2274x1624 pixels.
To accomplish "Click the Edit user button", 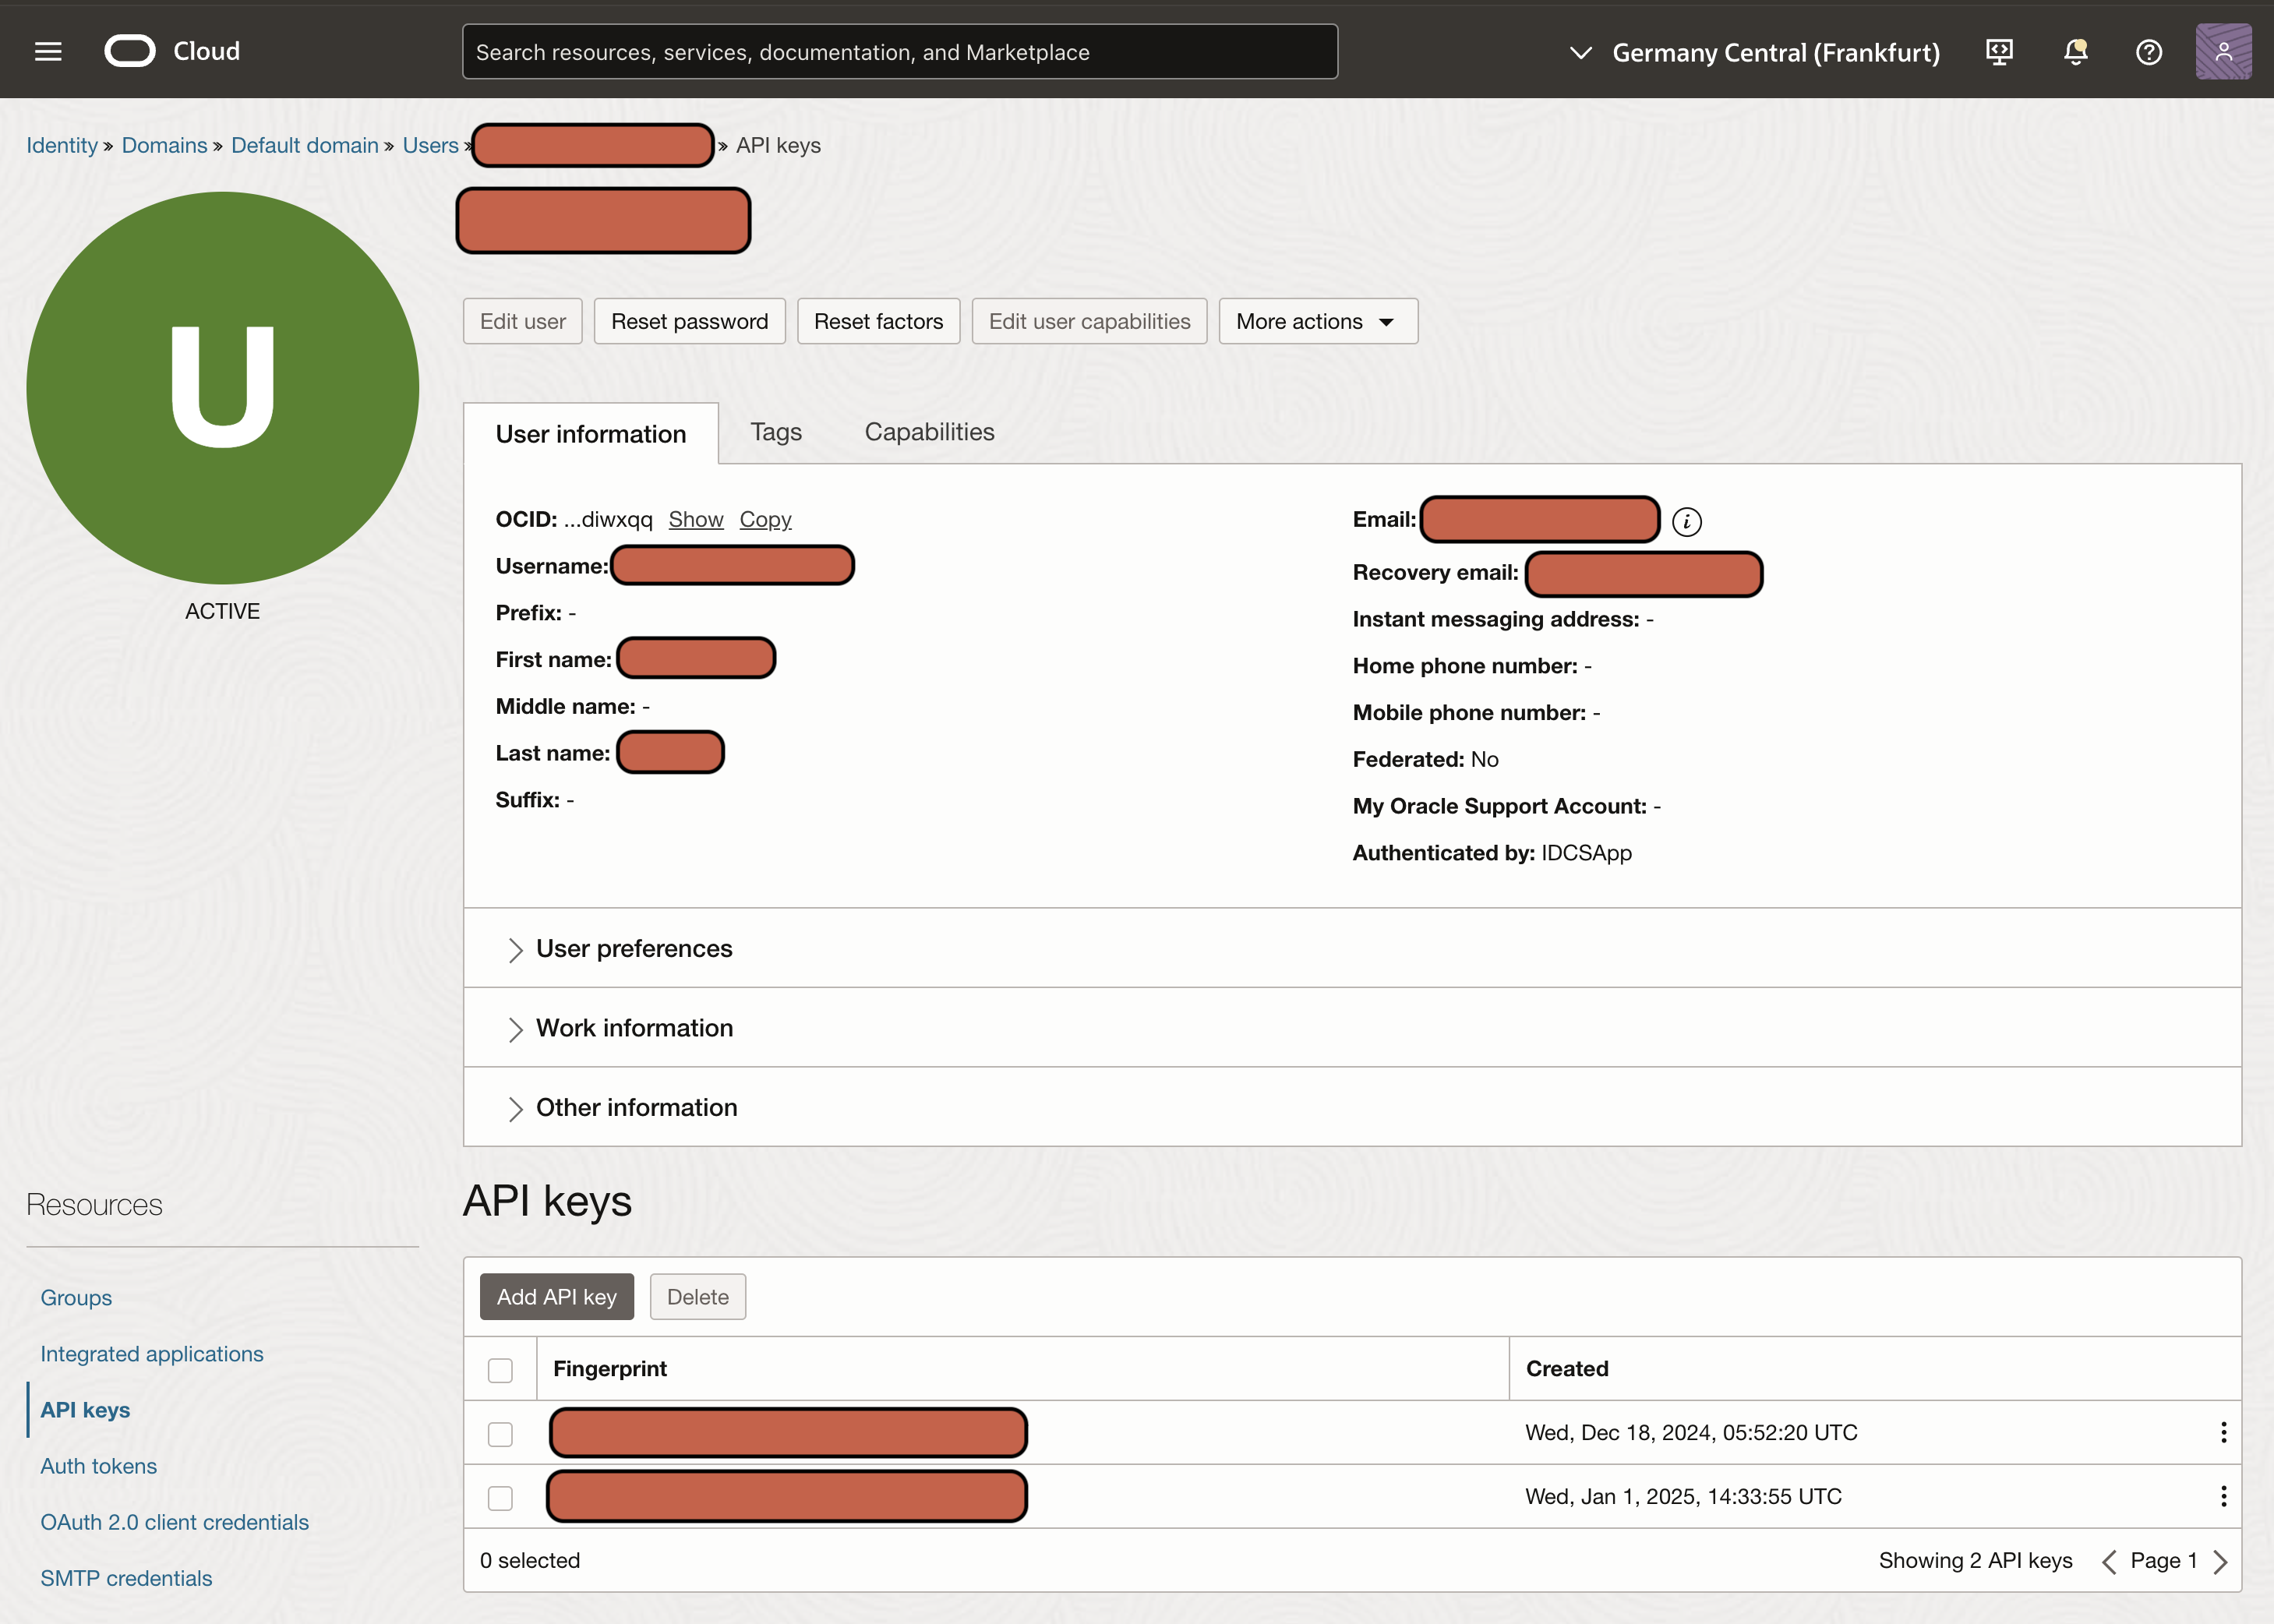I will (522, 321).
